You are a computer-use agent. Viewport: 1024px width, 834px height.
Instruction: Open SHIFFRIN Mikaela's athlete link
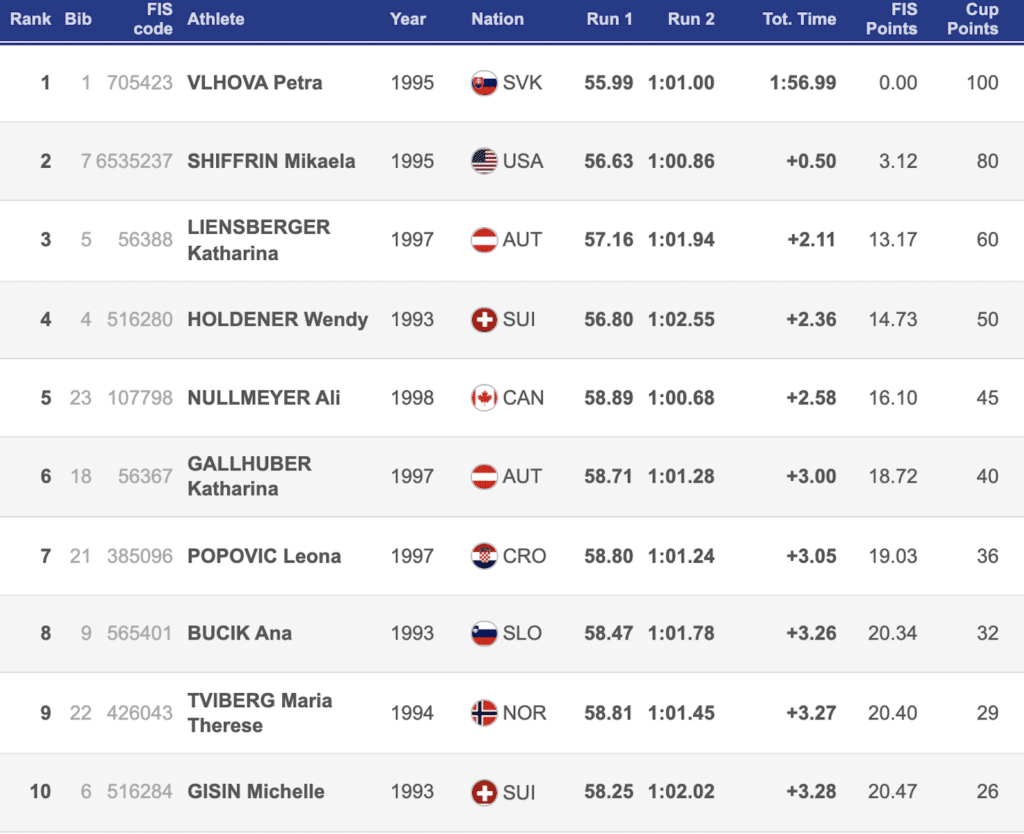271,161
